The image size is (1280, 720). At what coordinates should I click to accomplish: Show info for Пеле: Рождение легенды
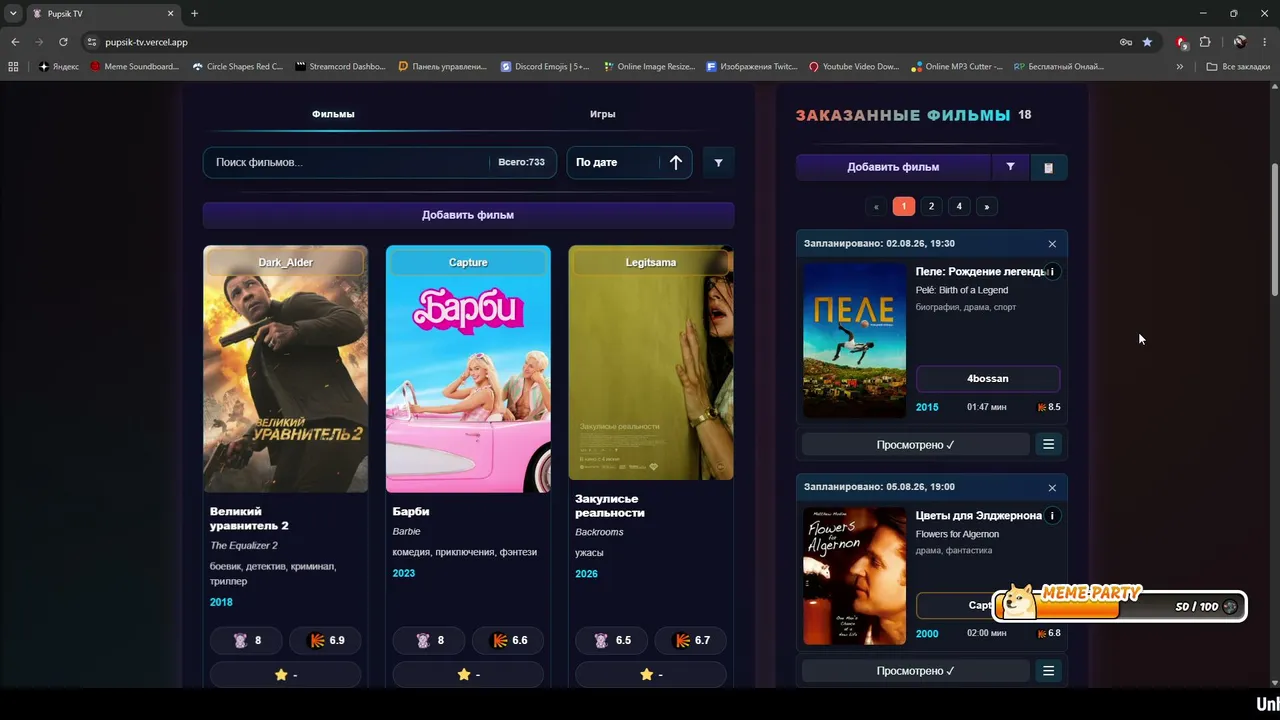coord(1052,272)
